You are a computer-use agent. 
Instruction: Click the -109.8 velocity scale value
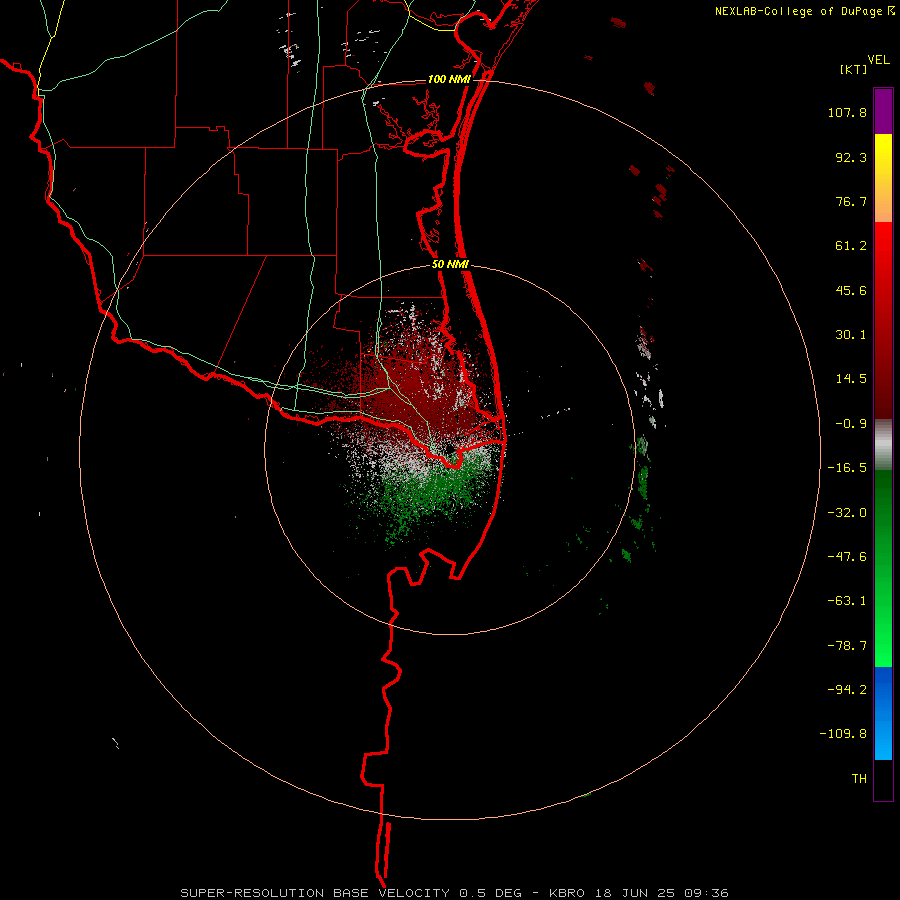[843, 734]
